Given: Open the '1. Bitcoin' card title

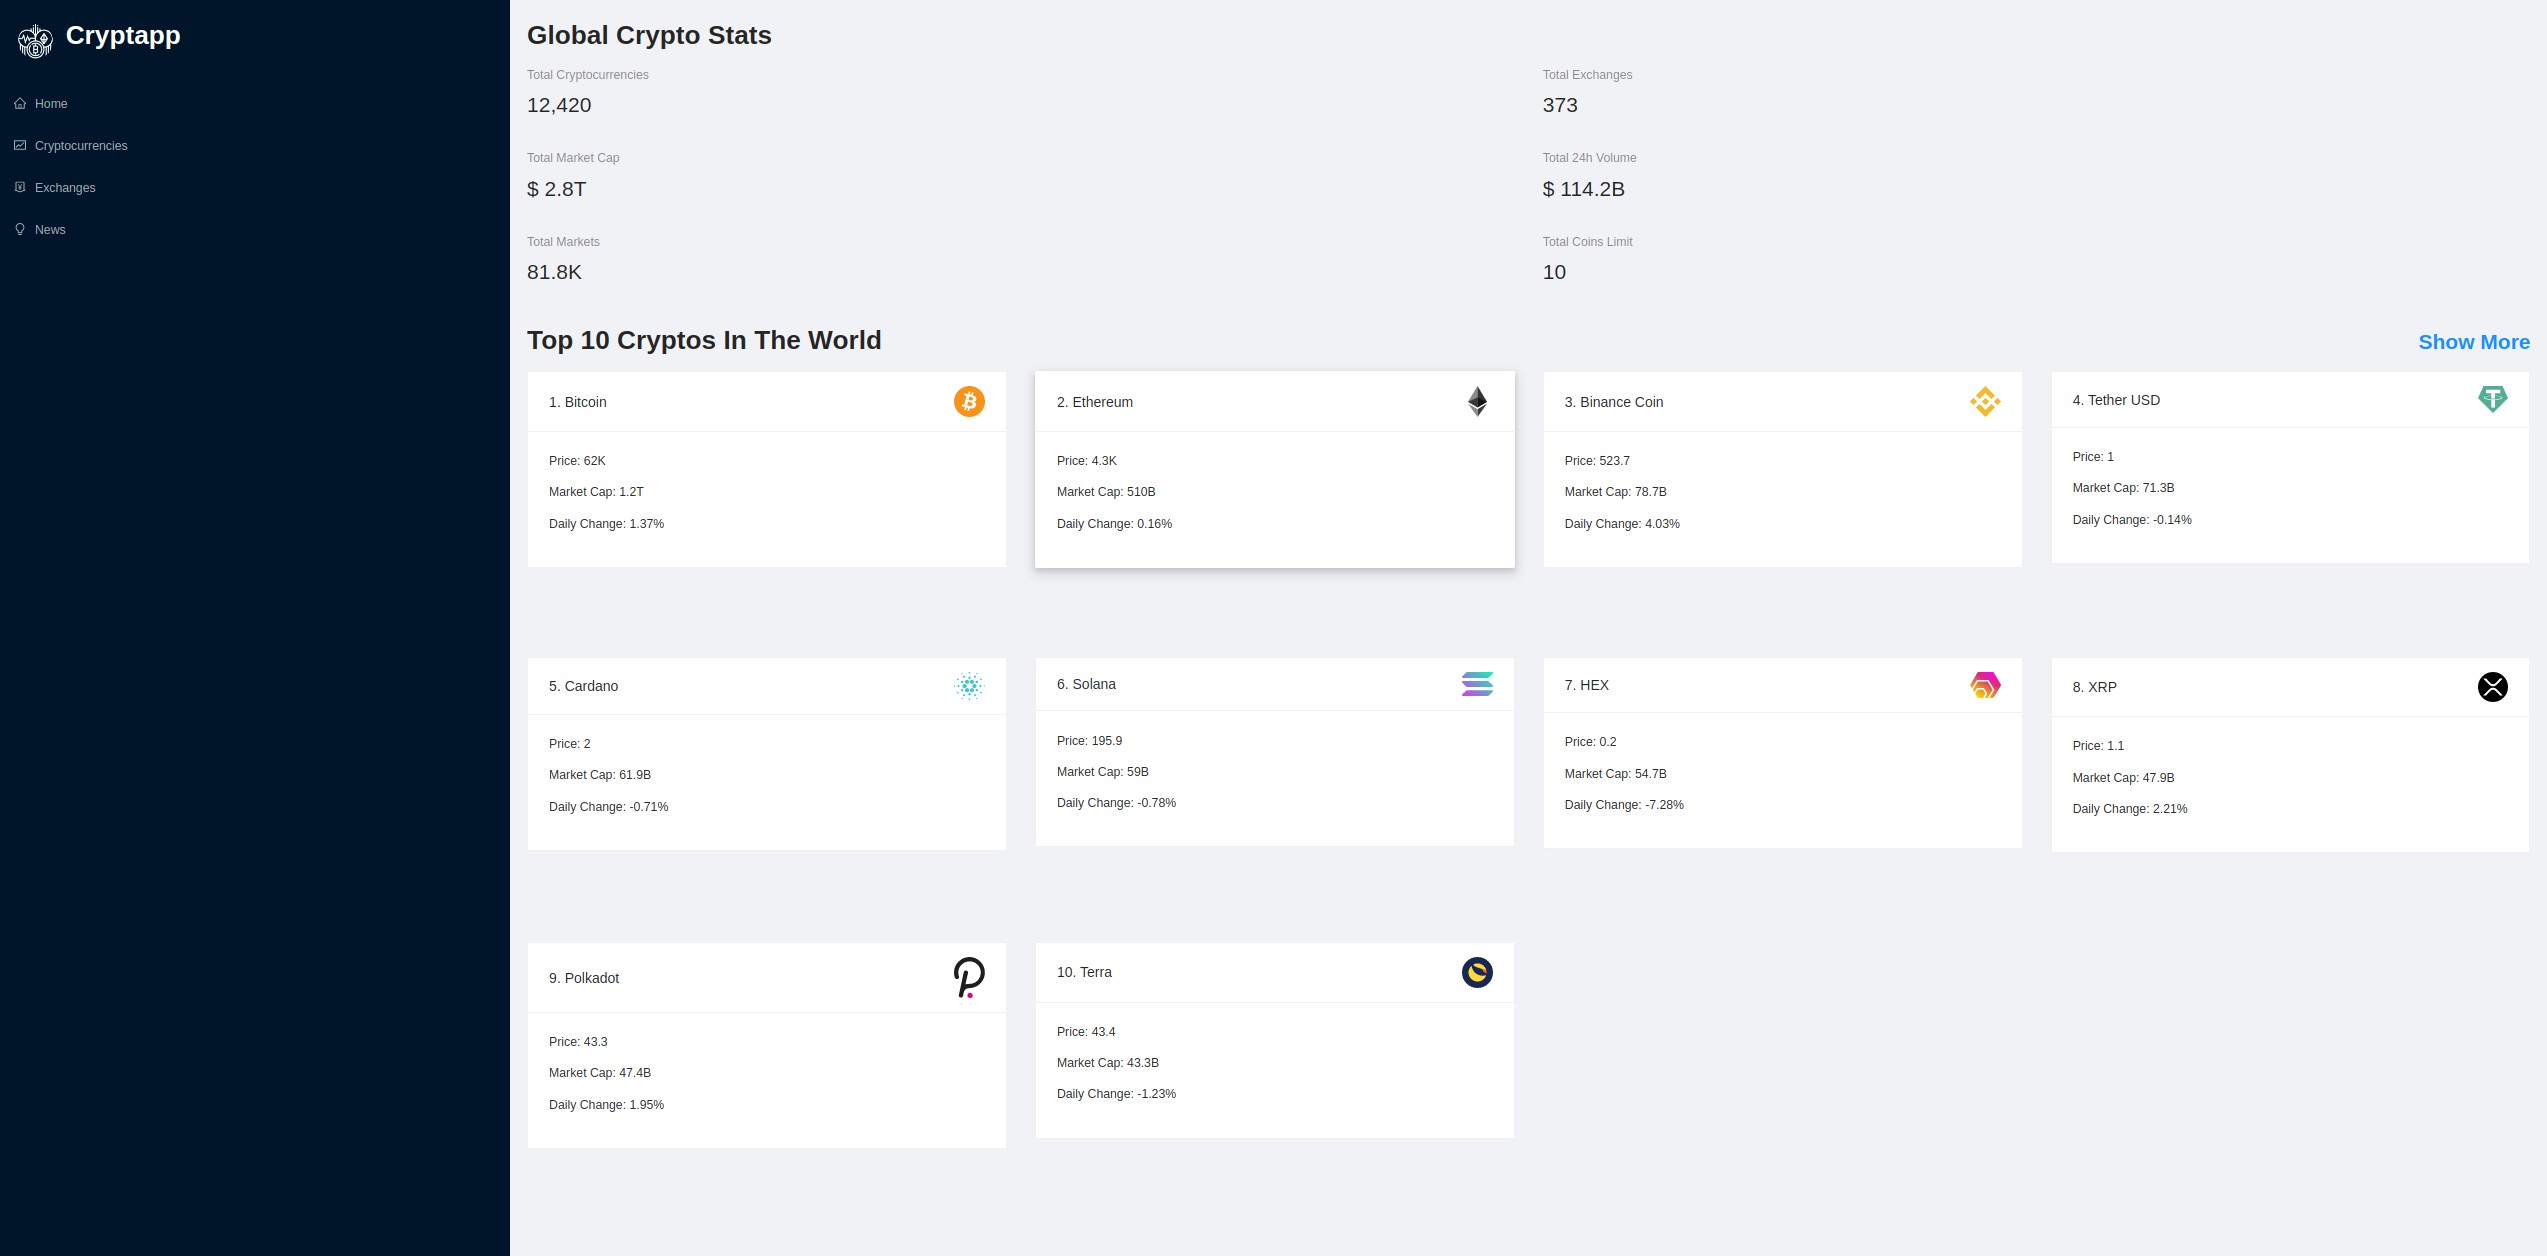Looking at the screenshot, I should coord(578,402).
